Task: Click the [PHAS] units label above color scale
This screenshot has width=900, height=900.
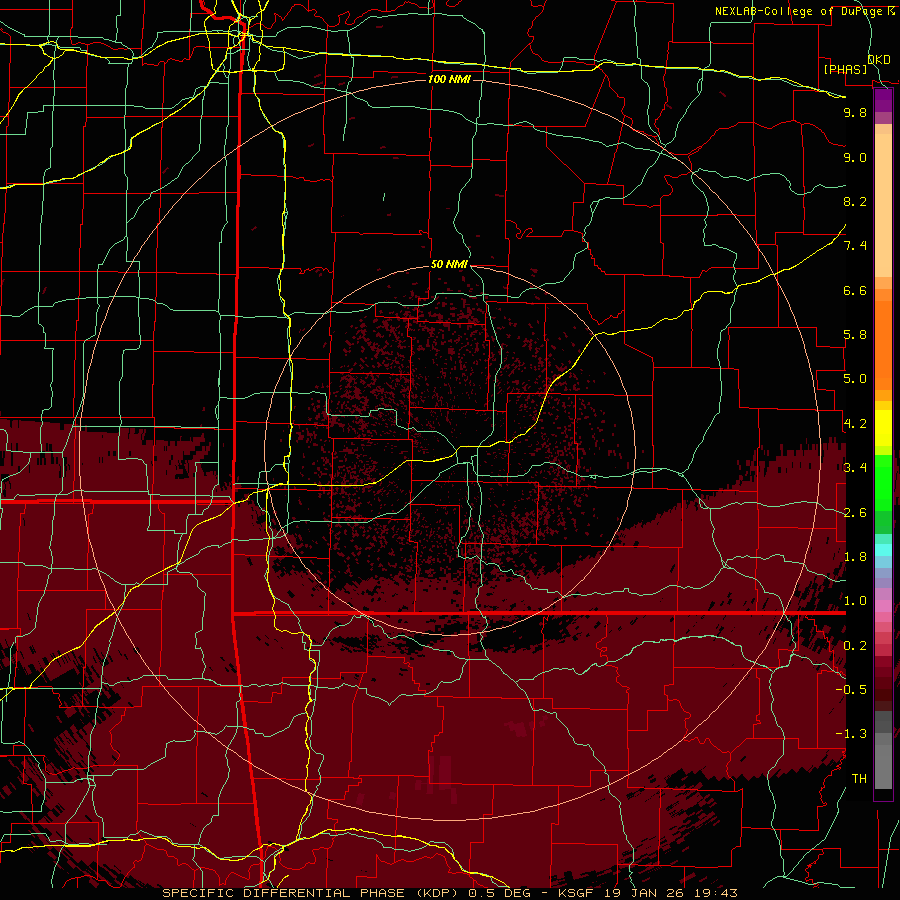Action: click(845, 69)
